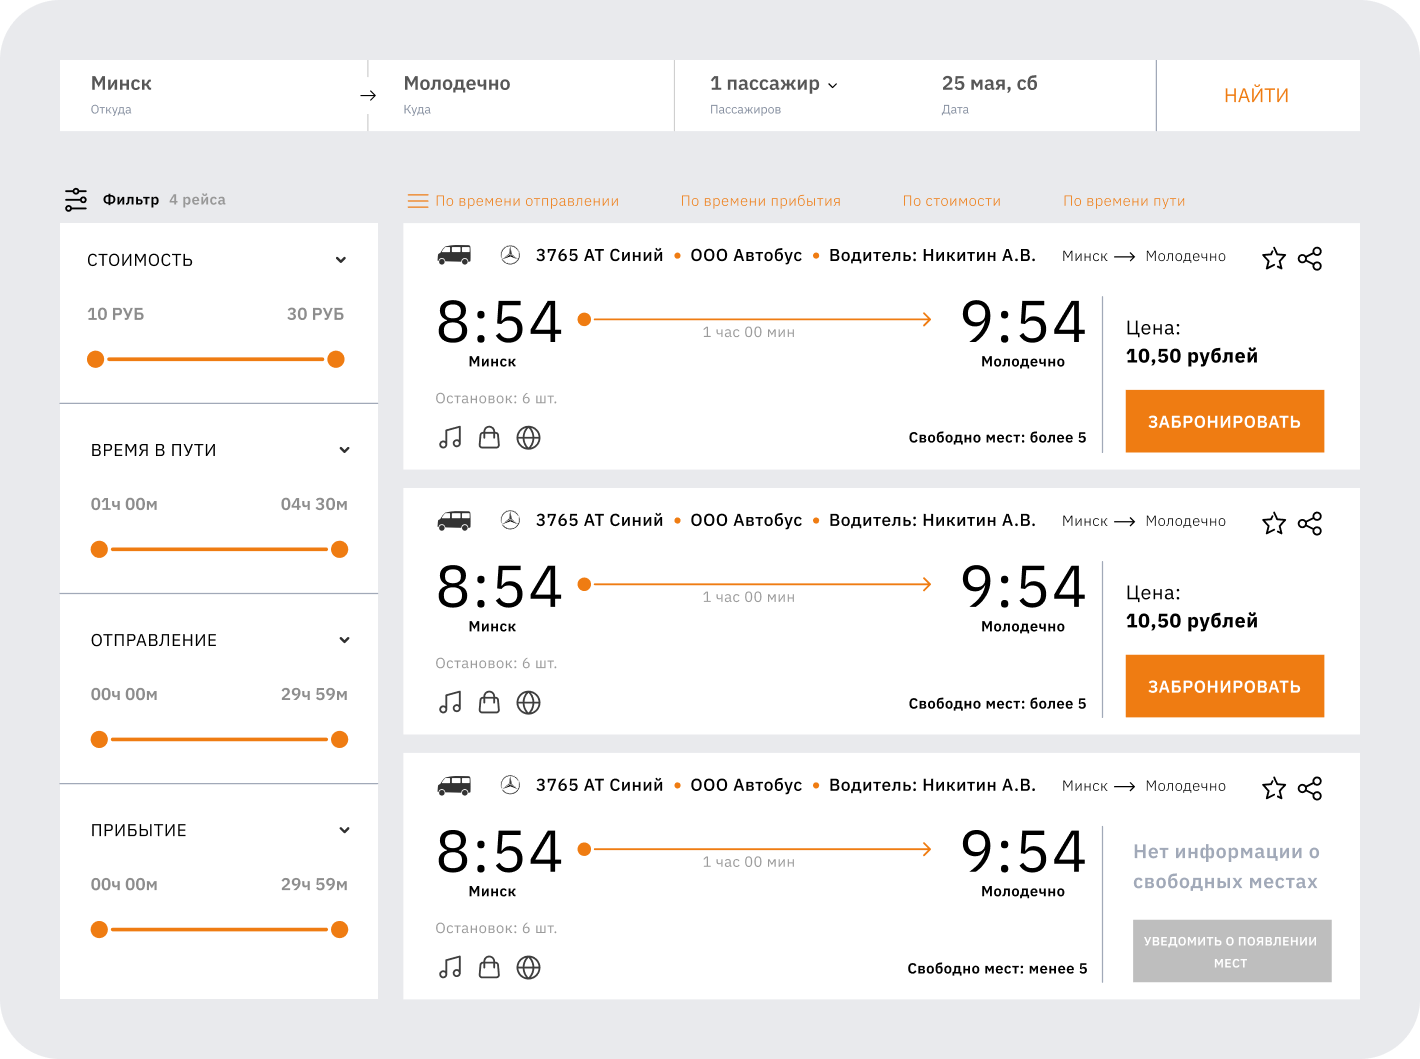
Task: Click the right handle of Стоимость slider
Action: [x=336, y=359]
